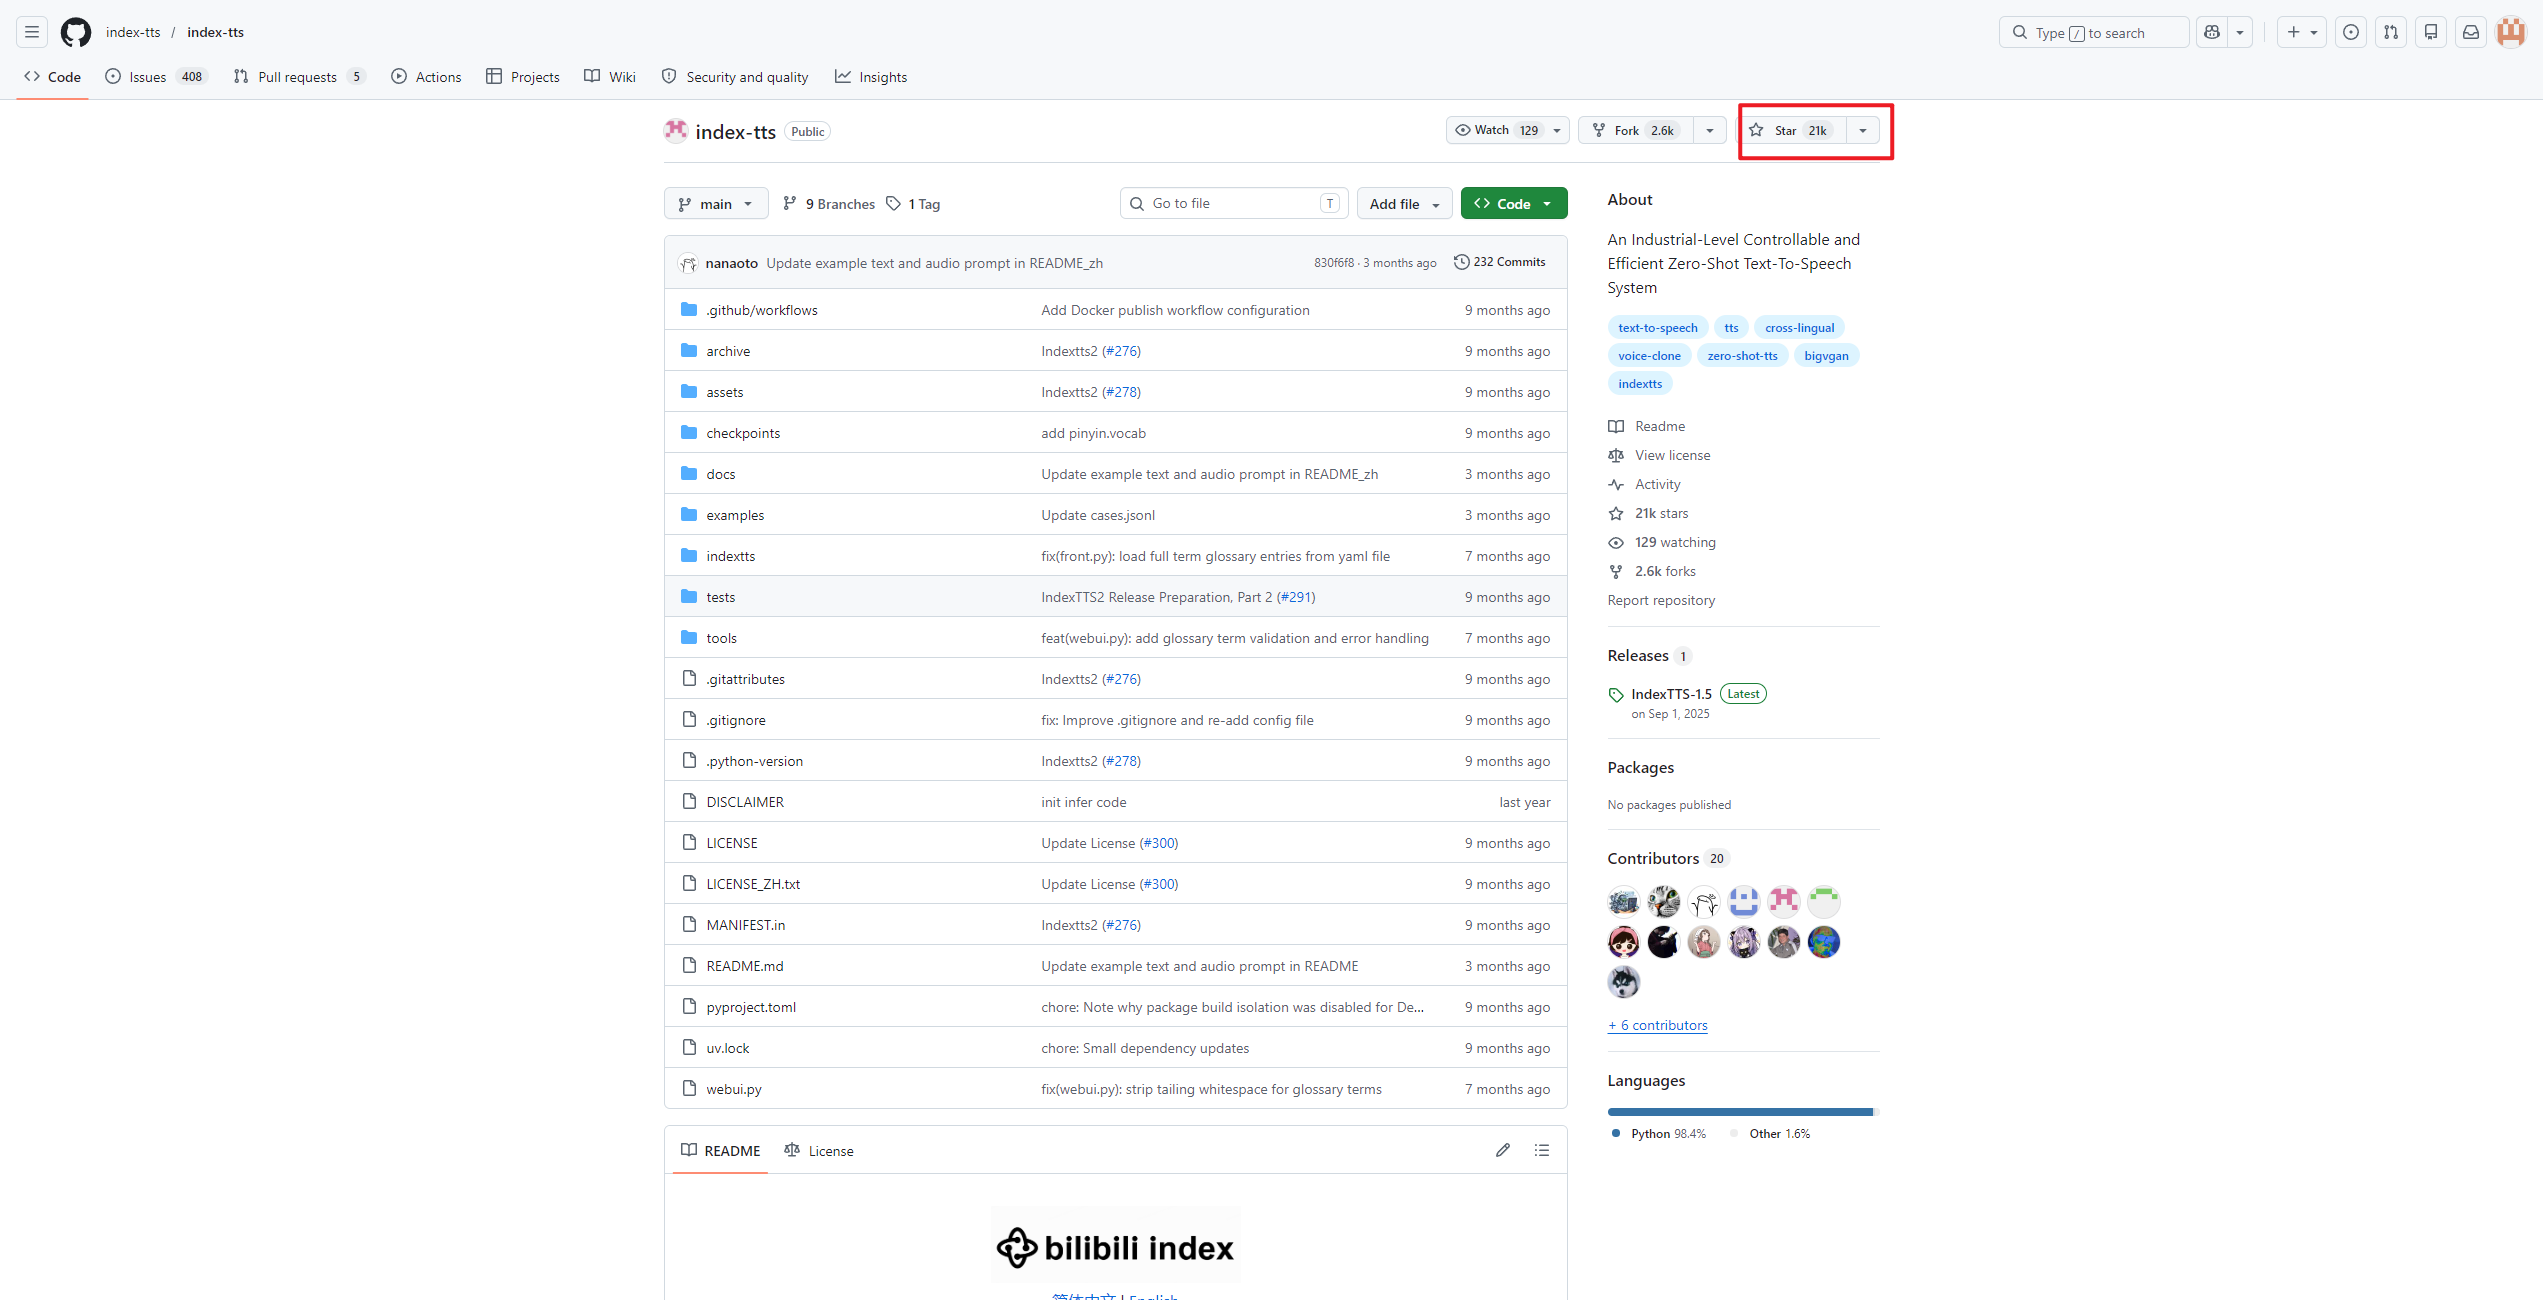Open the user avatar menu
The height and width of the screenshot is (1300, 2543).
click(x=2511, y=32)
